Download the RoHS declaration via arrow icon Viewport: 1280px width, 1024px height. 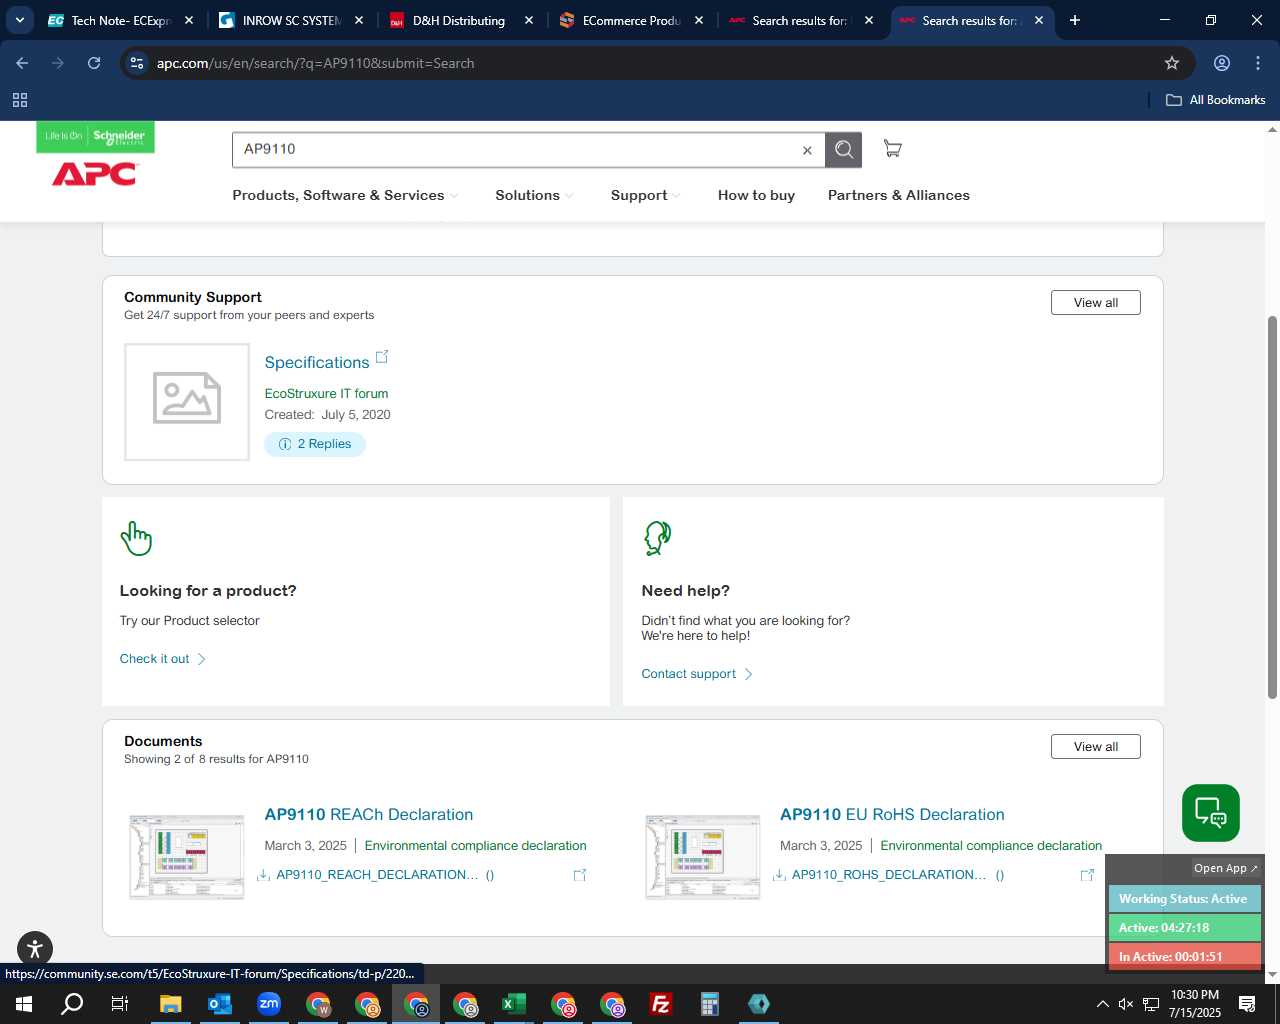(x=779, y=875)
